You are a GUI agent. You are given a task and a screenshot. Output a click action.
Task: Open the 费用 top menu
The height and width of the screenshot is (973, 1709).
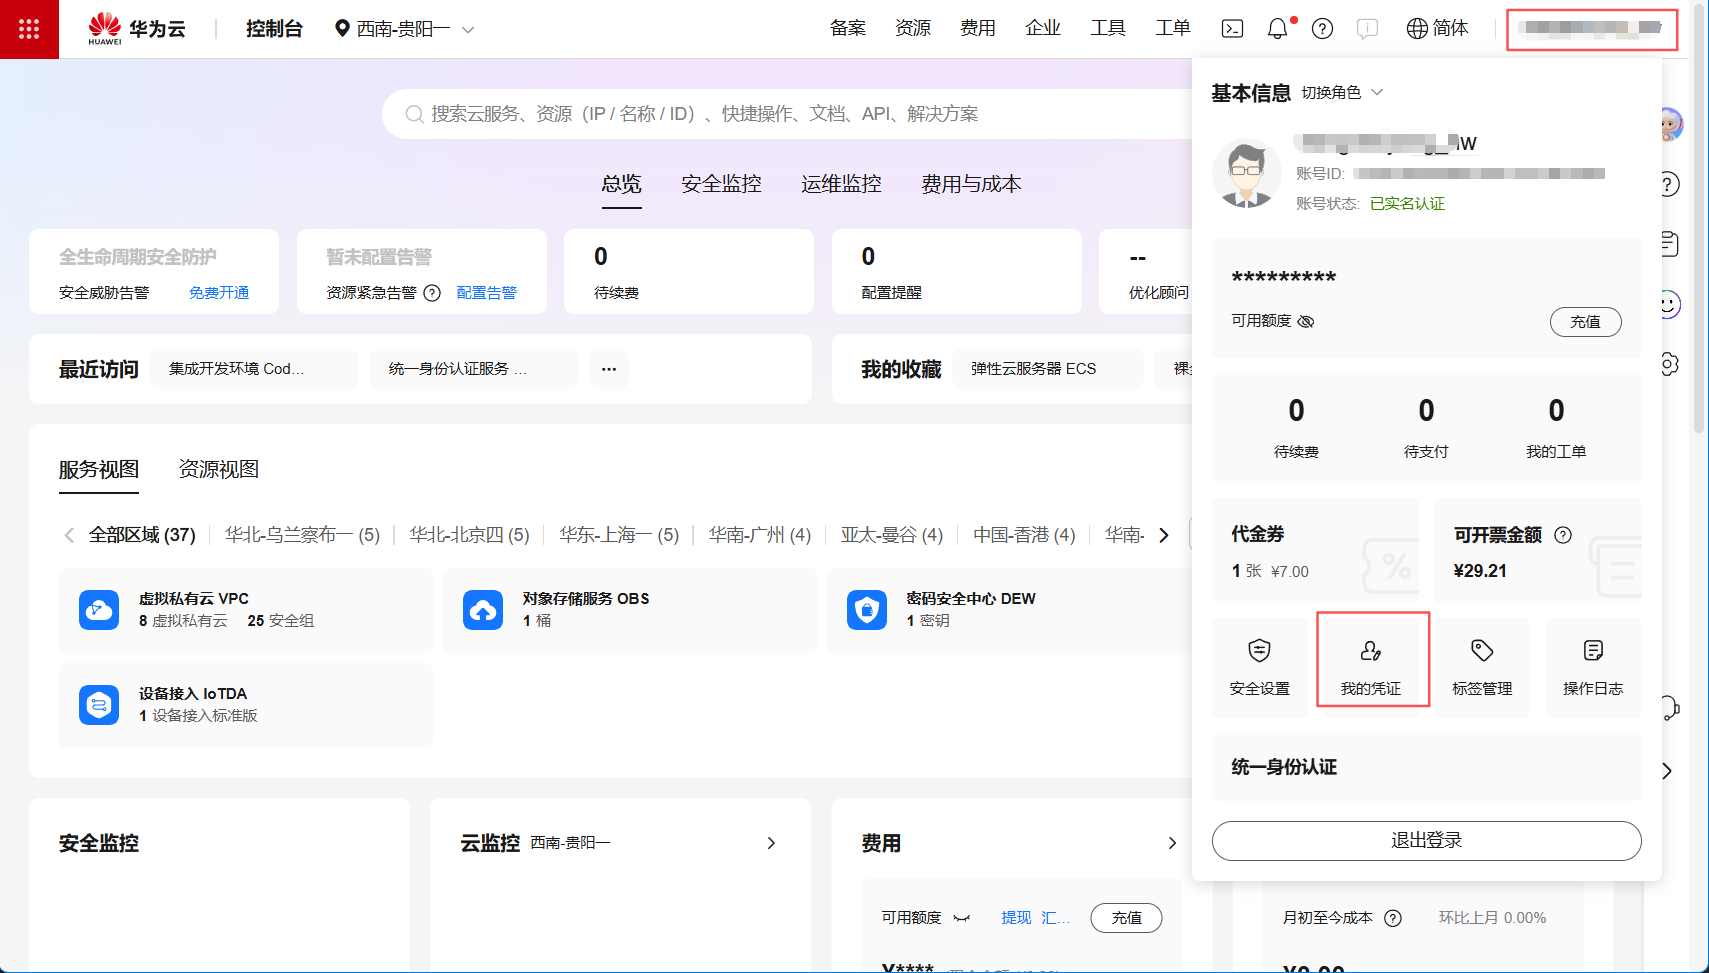(978, 29)
